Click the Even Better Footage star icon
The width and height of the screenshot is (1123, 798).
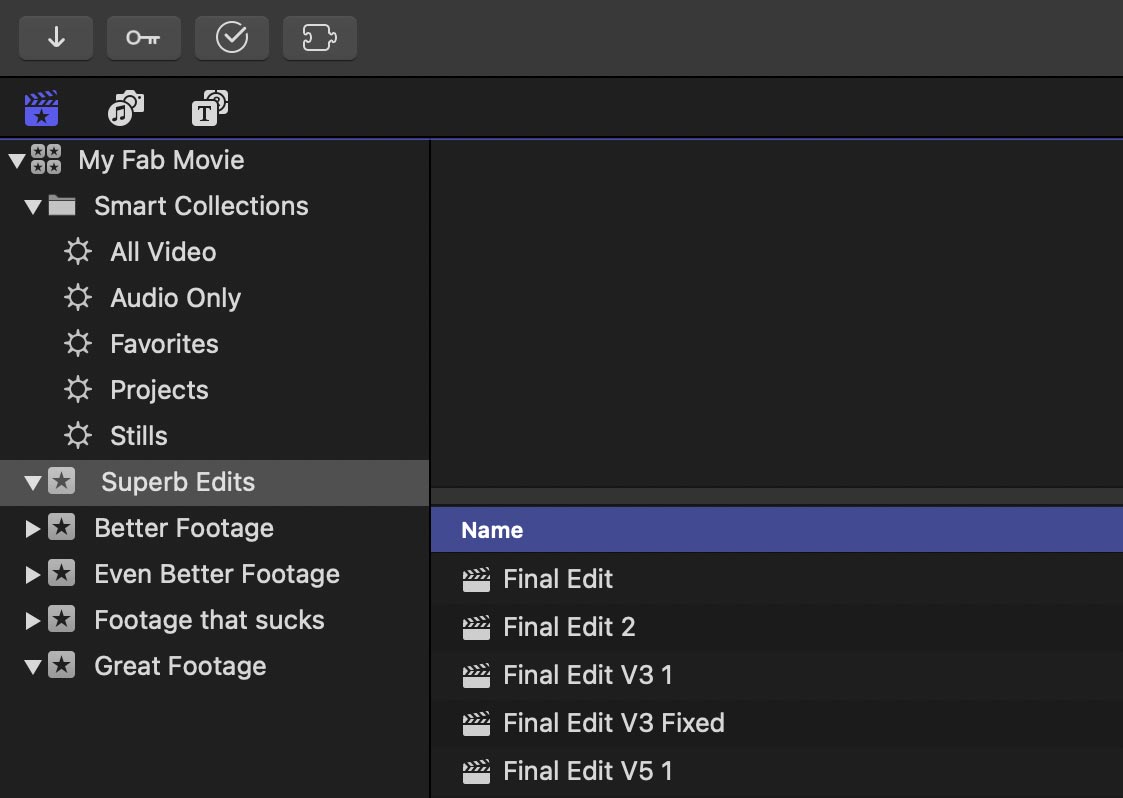pos(62,573)
